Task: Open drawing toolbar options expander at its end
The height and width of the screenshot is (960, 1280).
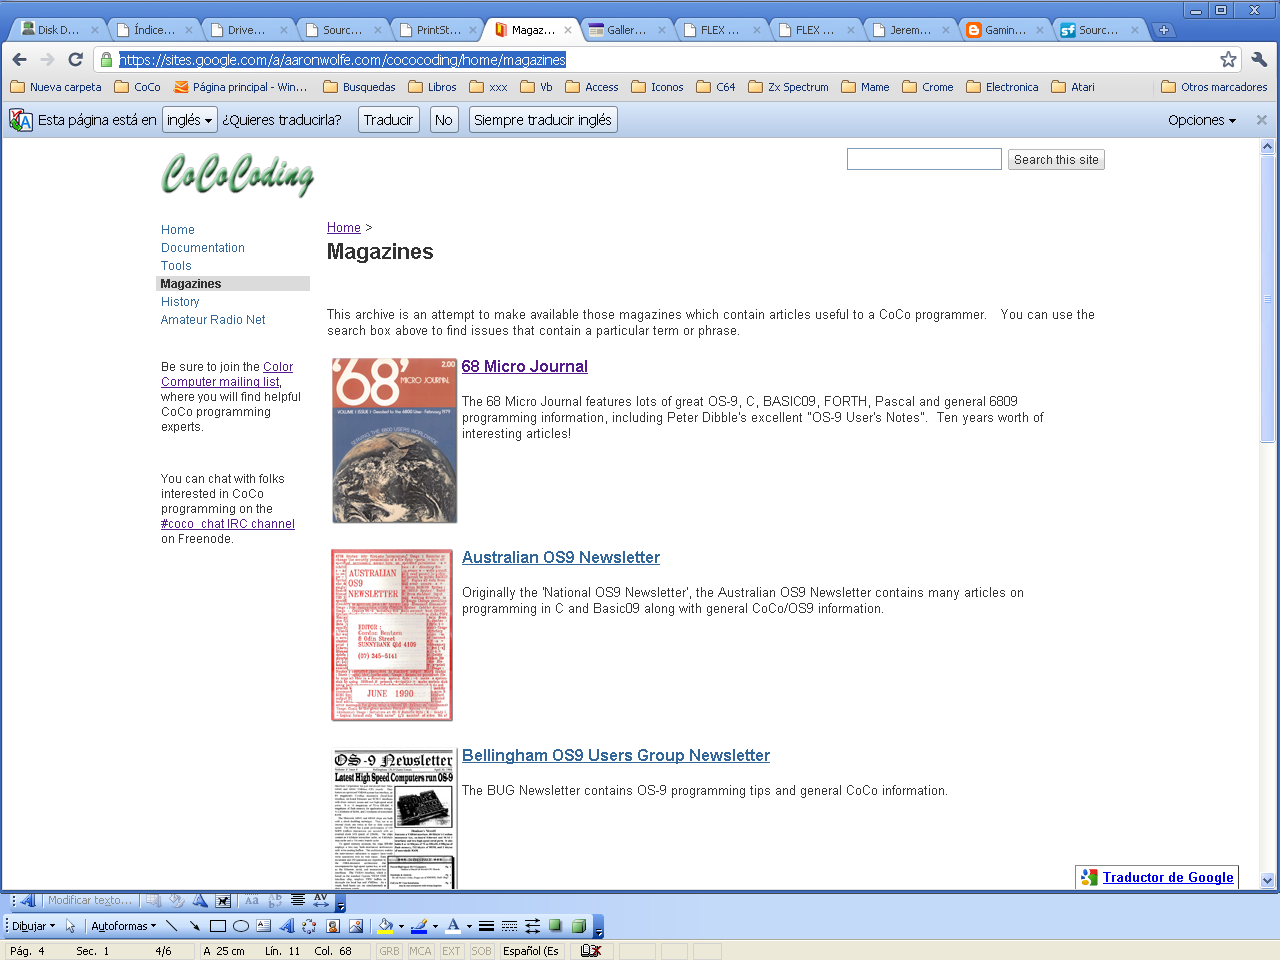Action: click(598, 927)
